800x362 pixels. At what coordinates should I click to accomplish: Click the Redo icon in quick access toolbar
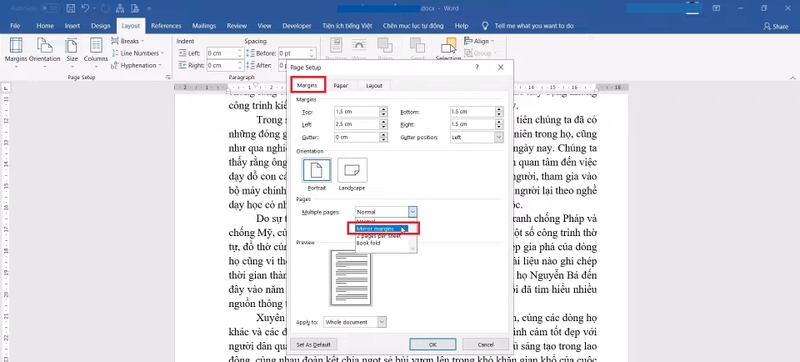[106, 8]
